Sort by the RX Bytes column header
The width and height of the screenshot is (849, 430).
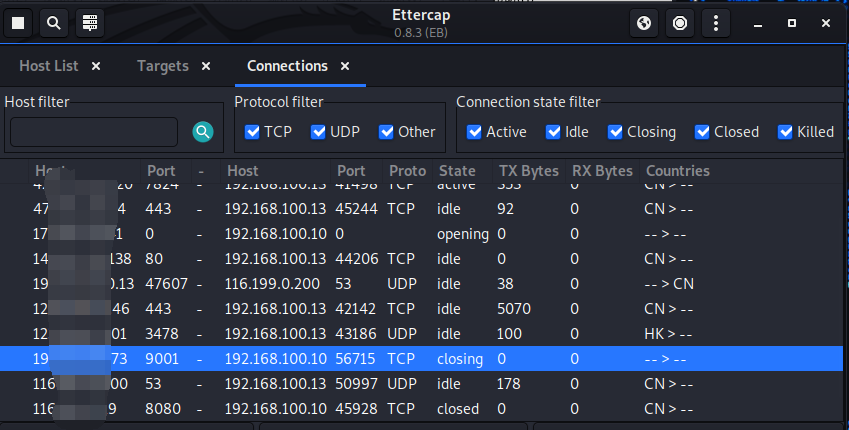602,171
